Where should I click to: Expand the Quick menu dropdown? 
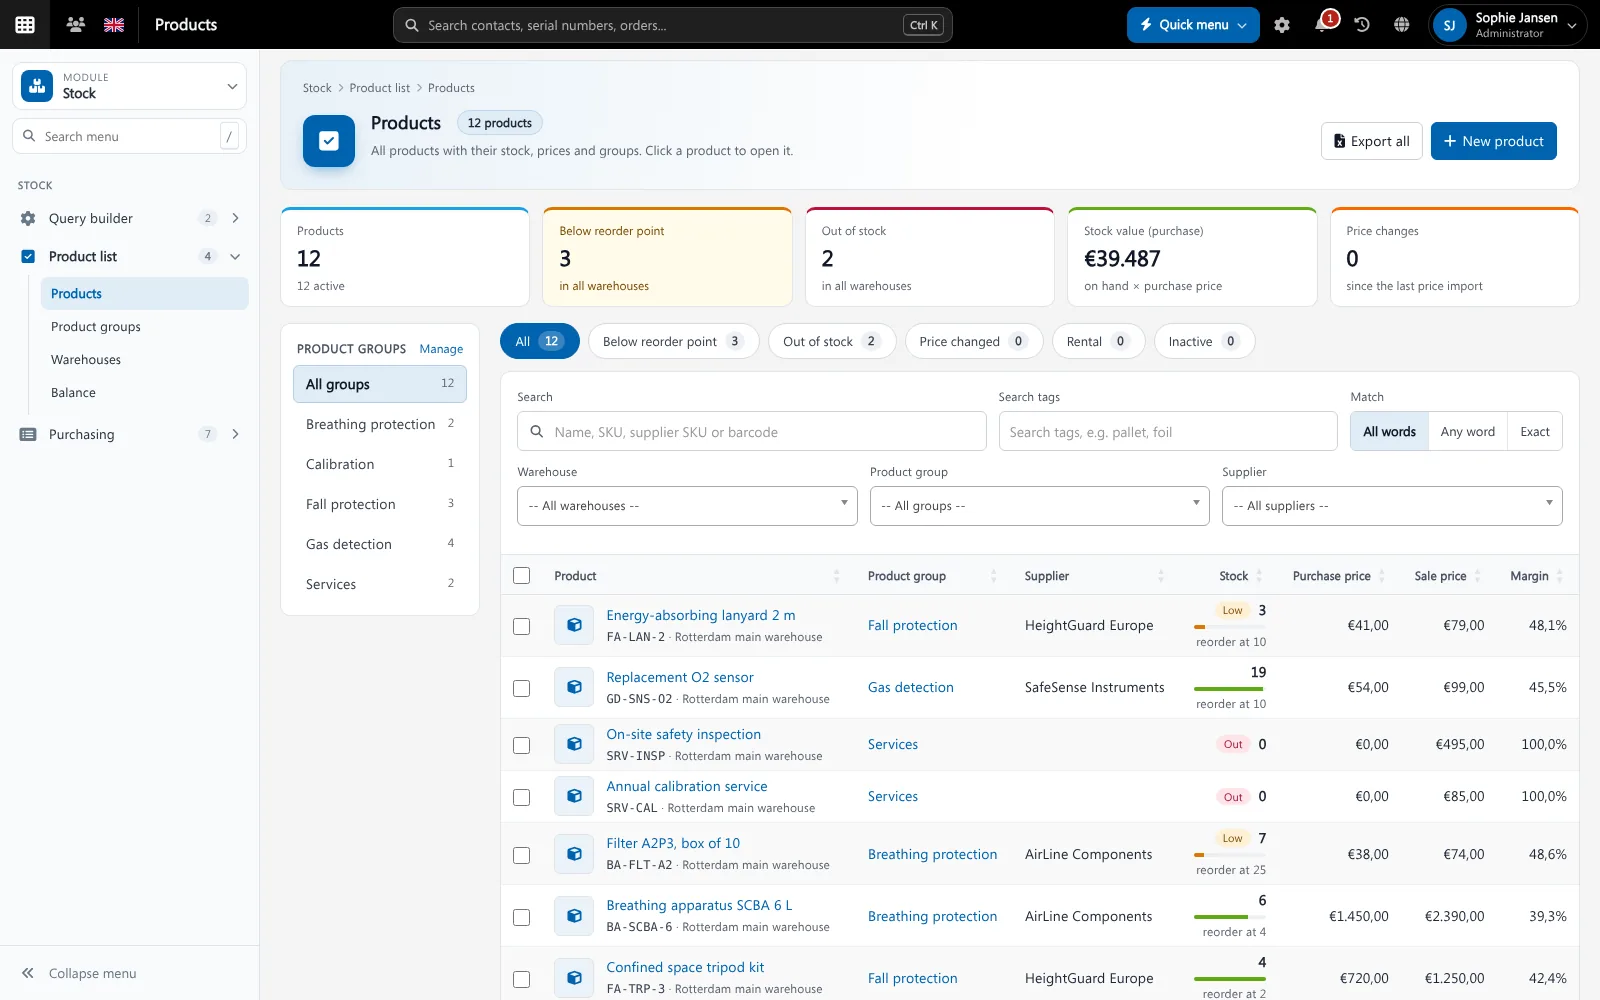pos(1193,25)
